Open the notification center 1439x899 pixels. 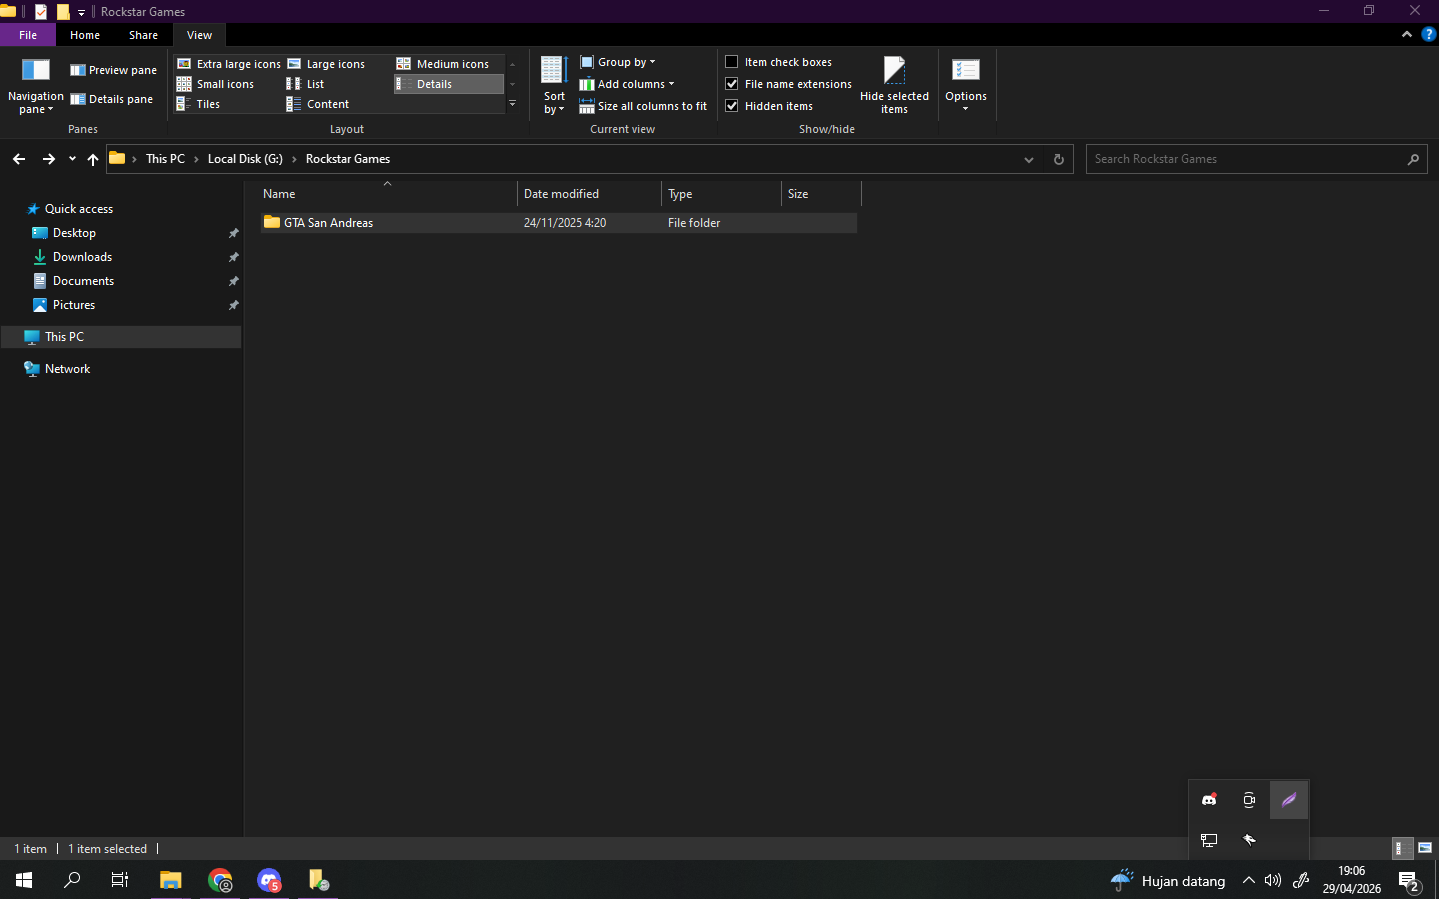1409,881
